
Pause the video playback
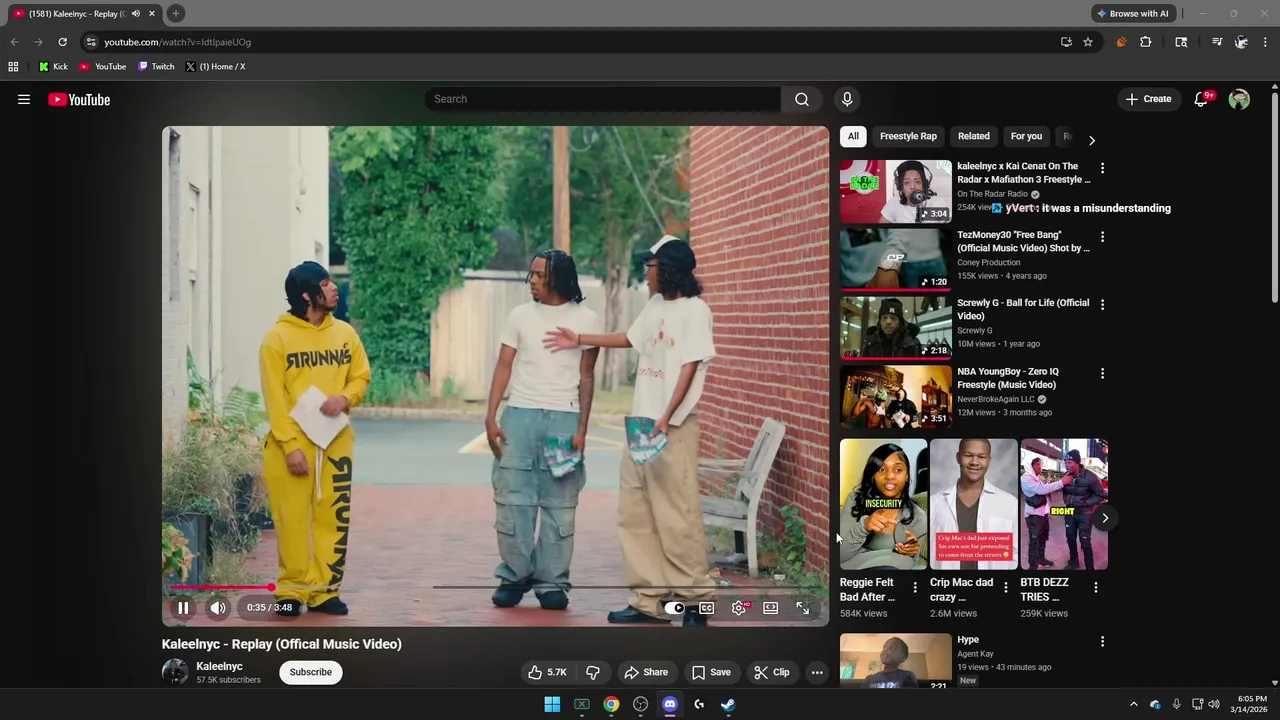pos(183,607)
